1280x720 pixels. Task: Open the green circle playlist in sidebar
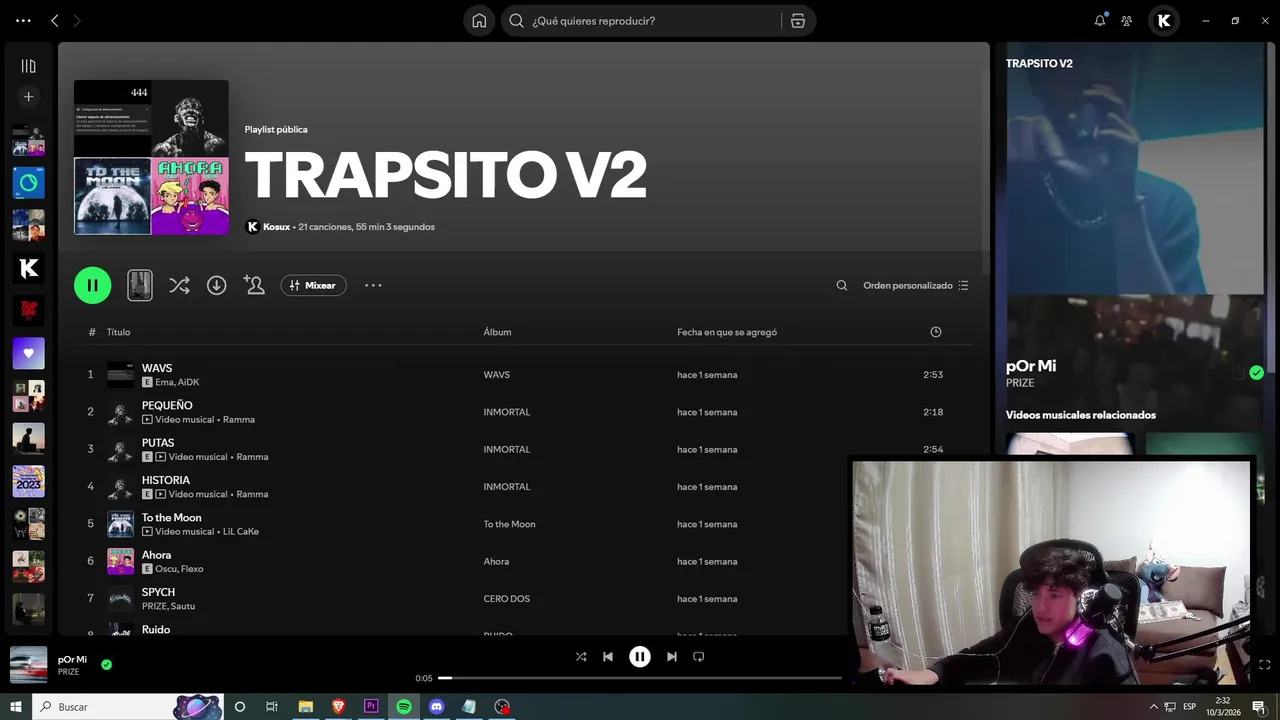[28, 183]
